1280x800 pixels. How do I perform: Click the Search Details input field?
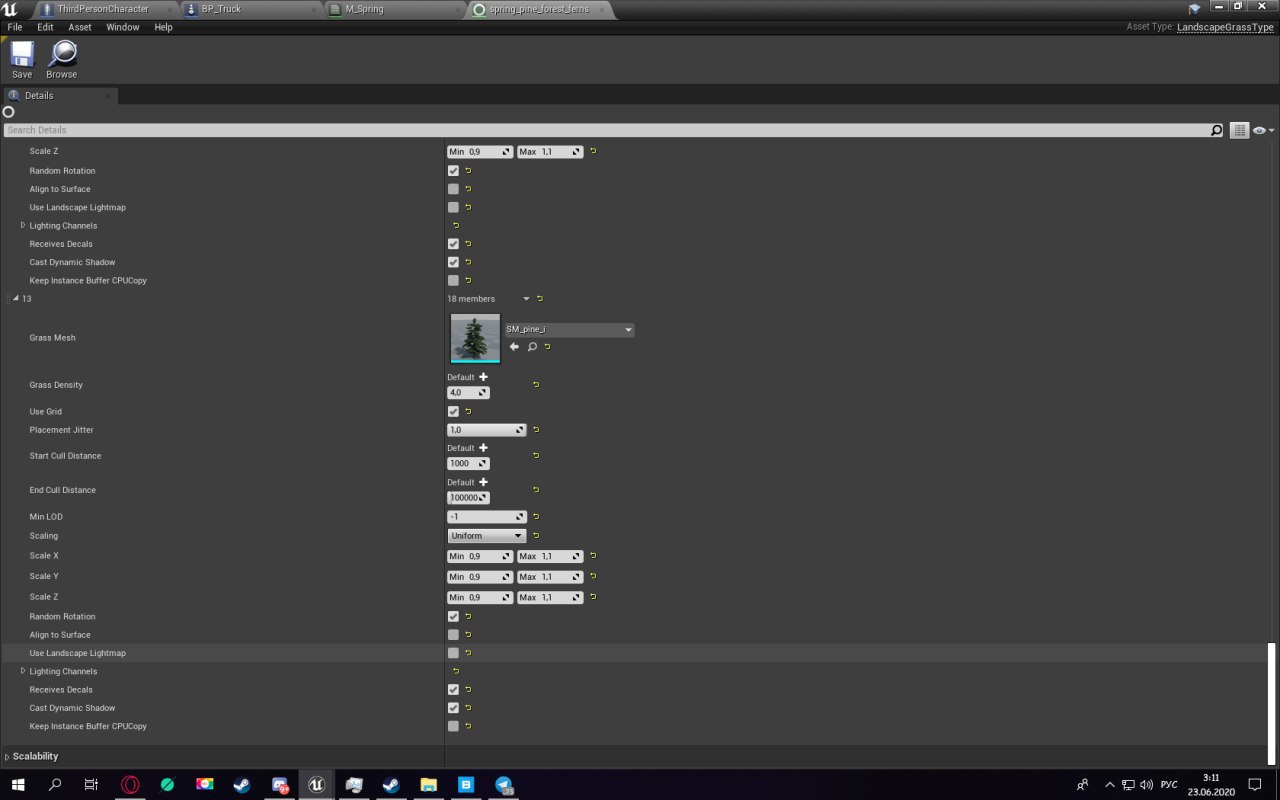[x=600, y=130]
